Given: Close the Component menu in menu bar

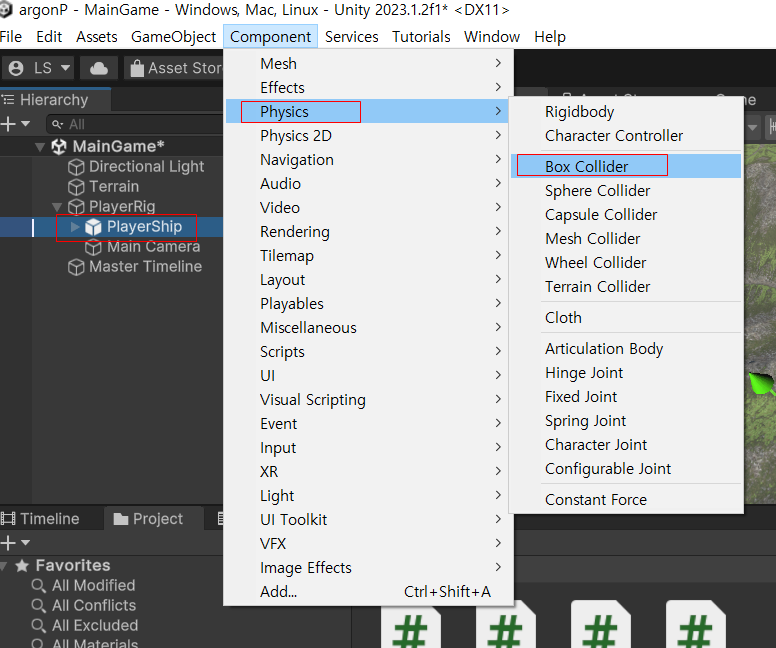Looking at the screenshot, I should click(x=270, y=37).
